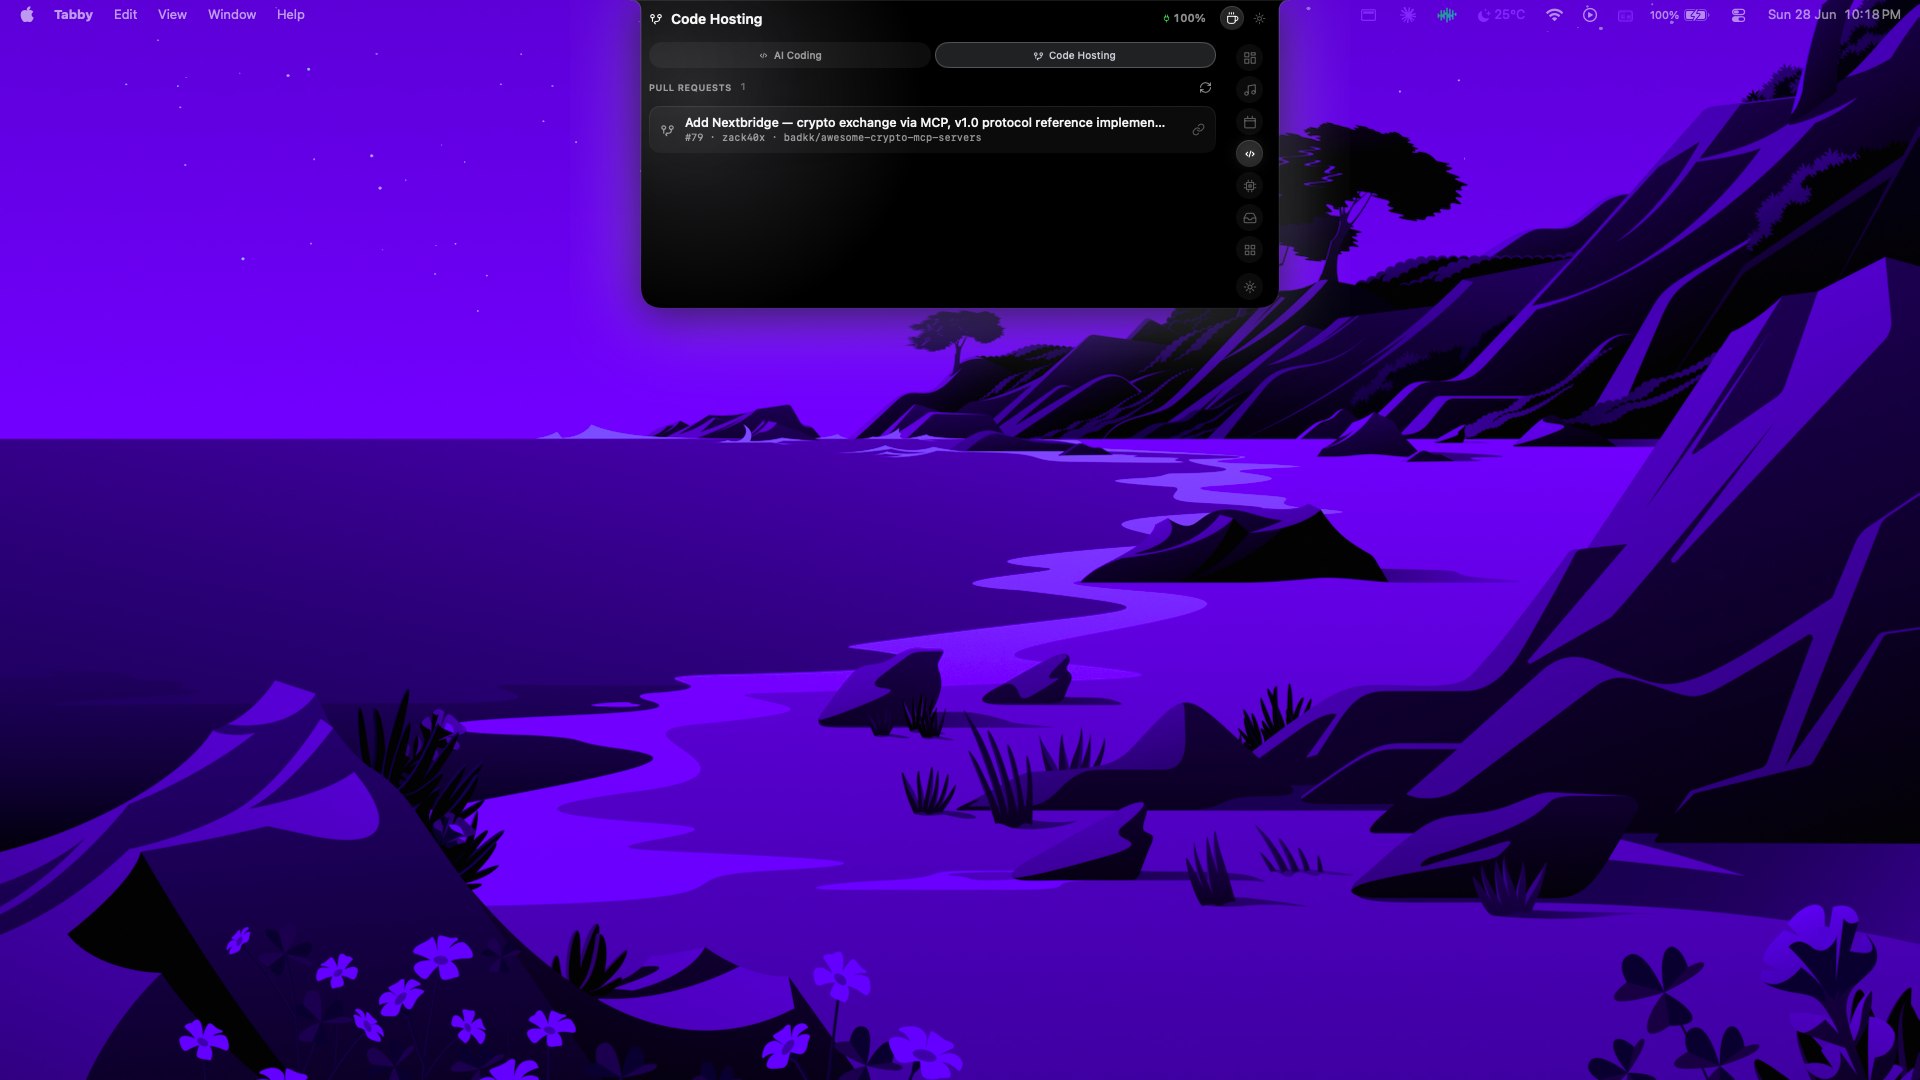This screenshot has height=1080, width=1920.
Task: Open the grid icon beneath the inbox tray
Action: (x=1250, y=250)
